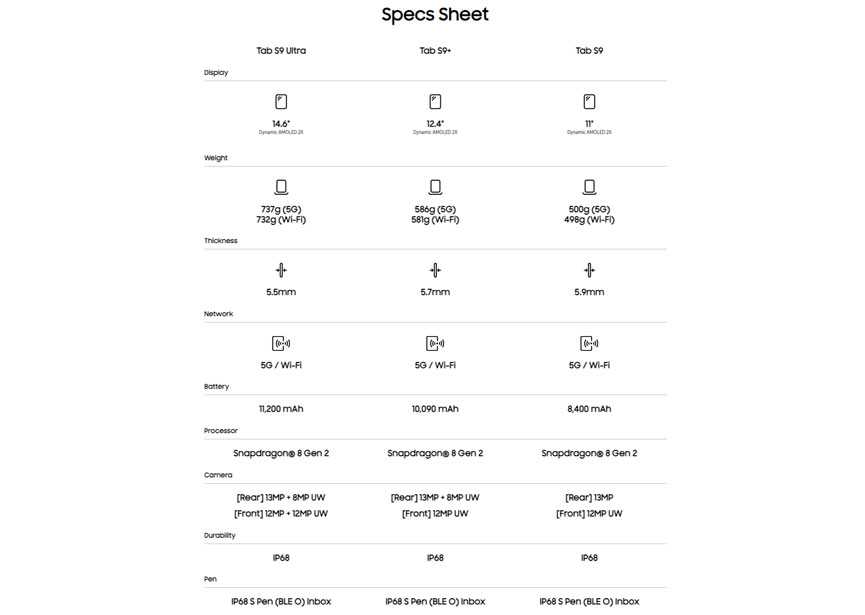Viewport: 865px width, 615px height.
Task: Select the Tab S9 Ultra column header
Action: coord(281,50)
